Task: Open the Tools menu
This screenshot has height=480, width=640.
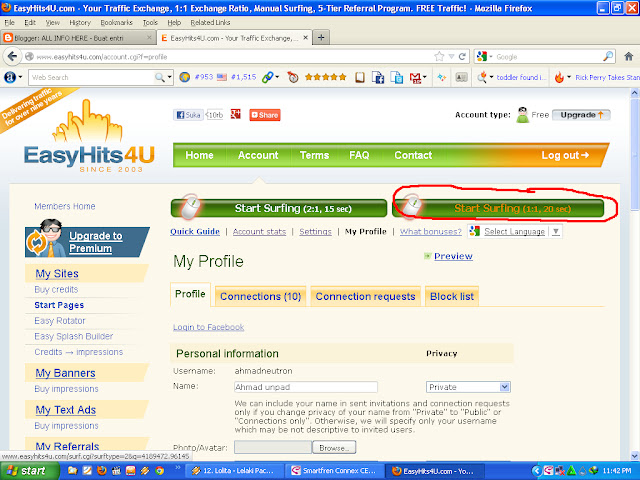Action: coord(150,22)
